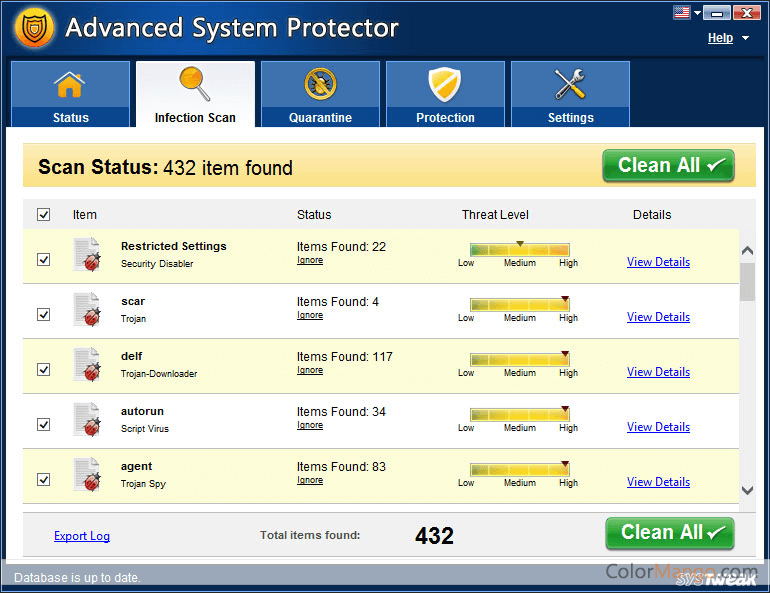Screen dimensions: 770x593
Task: Open the Quarantine bug icon
Action: (320, 85)
